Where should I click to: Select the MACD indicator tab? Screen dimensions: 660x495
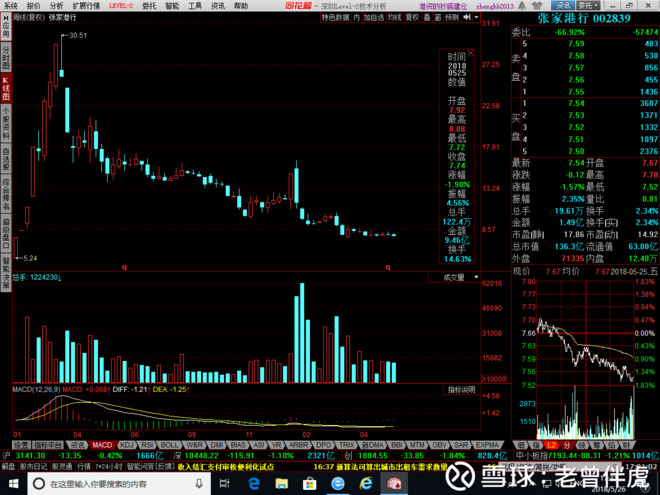coord(102,445)
